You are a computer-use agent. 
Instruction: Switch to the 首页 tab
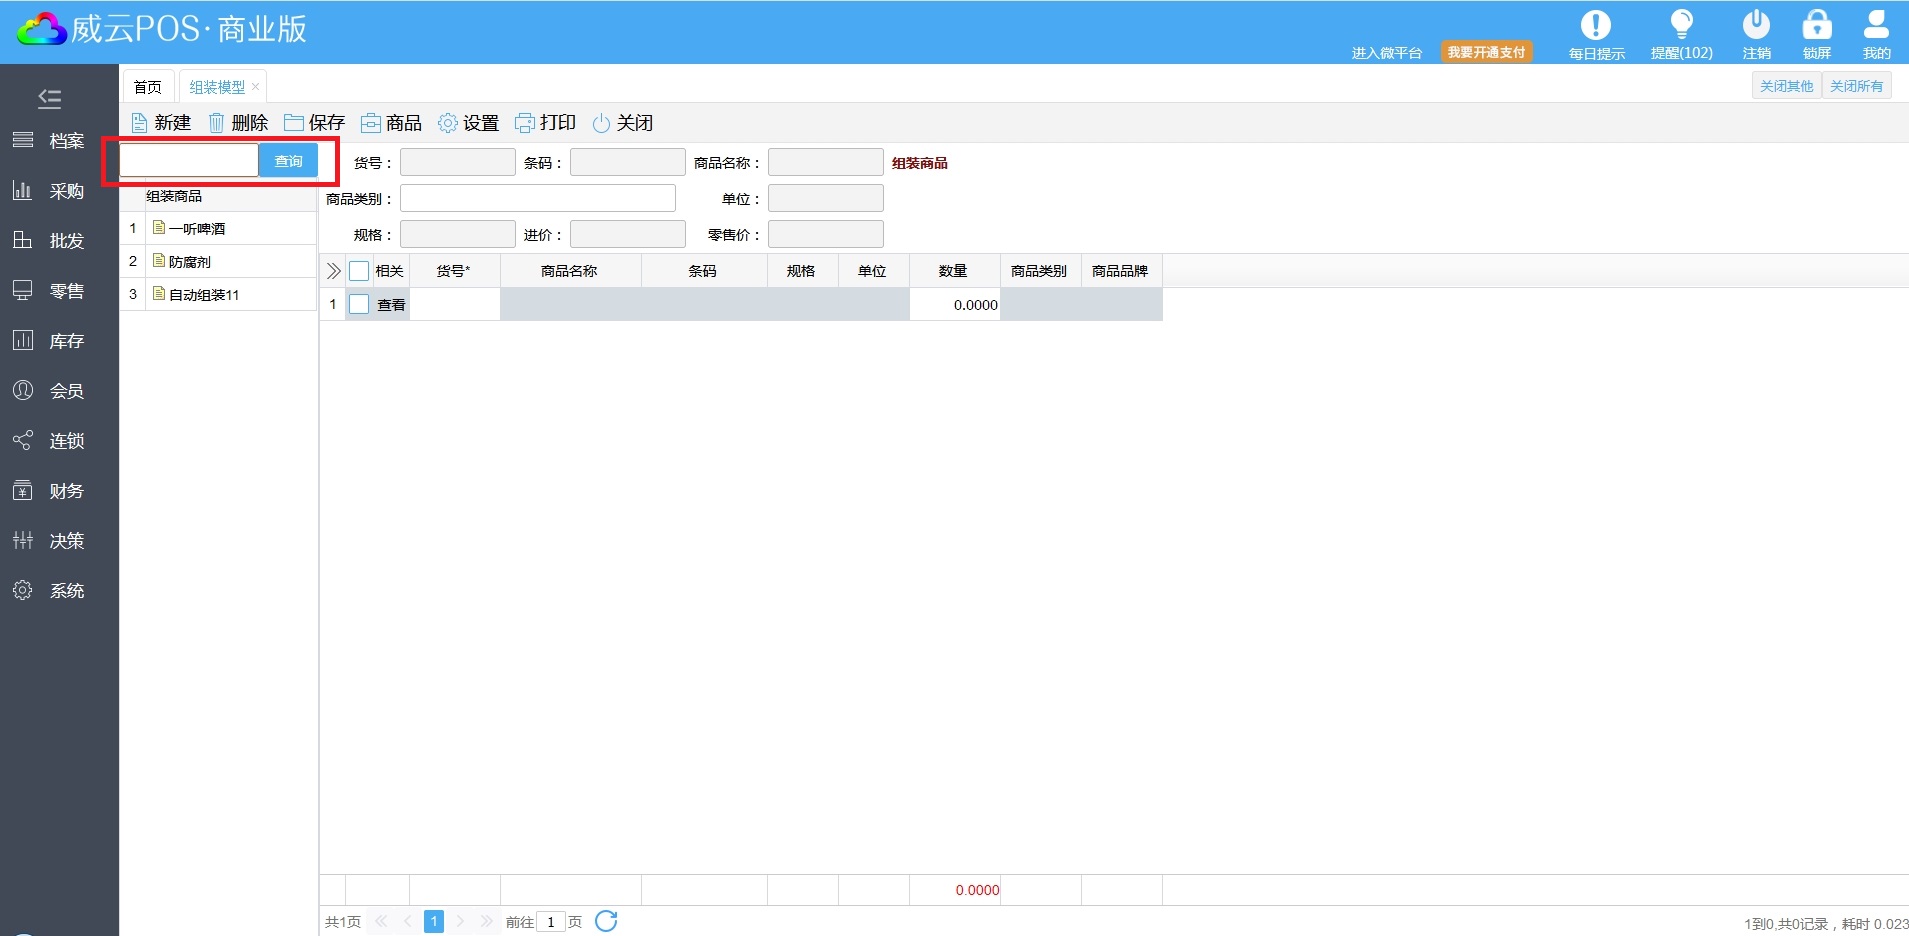coord(148,87)
